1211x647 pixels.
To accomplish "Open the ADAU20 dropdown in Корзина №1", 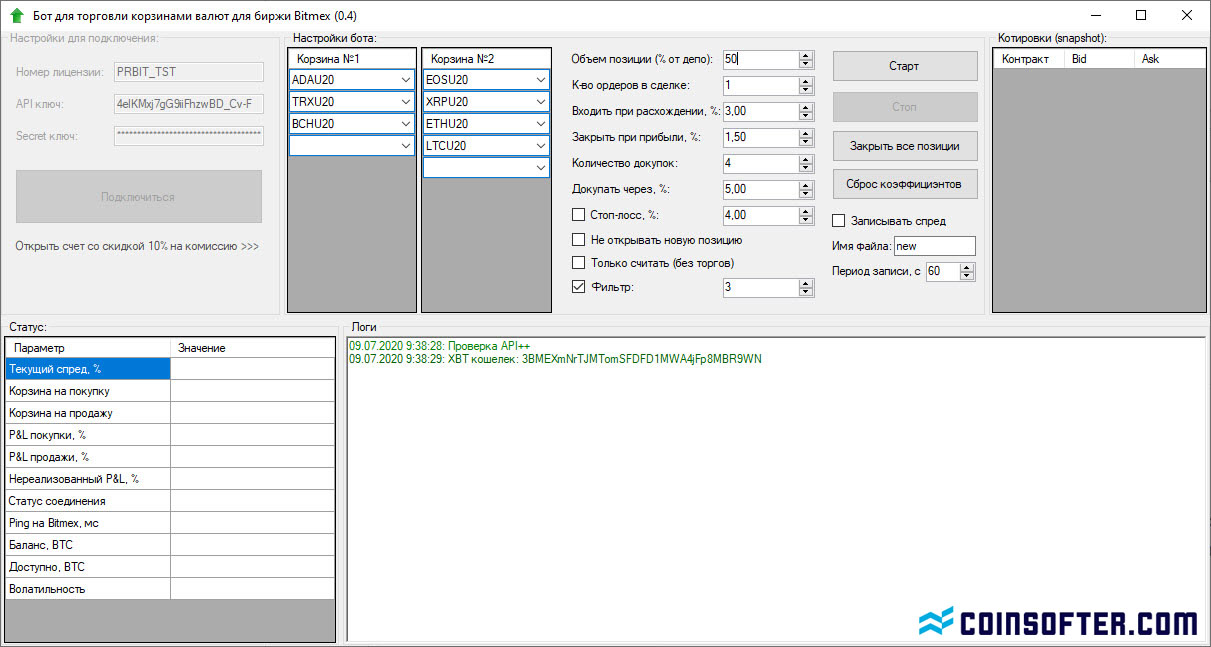I will (405, 80).
